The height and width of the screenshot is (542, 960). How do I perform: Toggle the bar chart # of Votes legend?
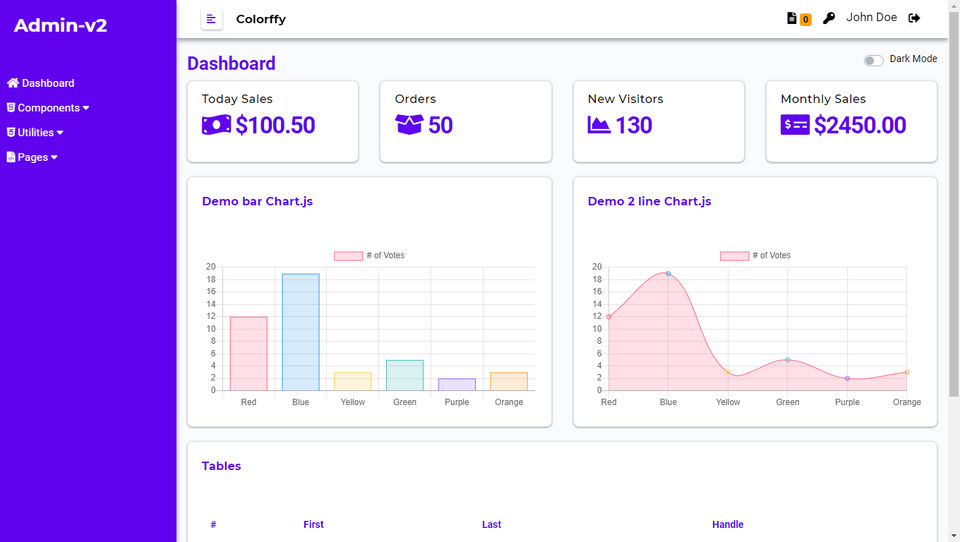(x=369, y=255)
